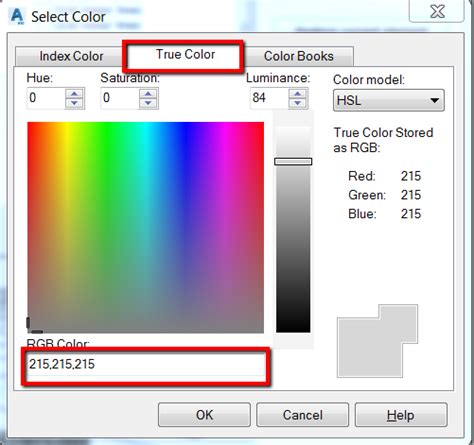474x445 pixels.
Task: Click the Hue value field
Action: pyautogui.click(x=46, y=98)
